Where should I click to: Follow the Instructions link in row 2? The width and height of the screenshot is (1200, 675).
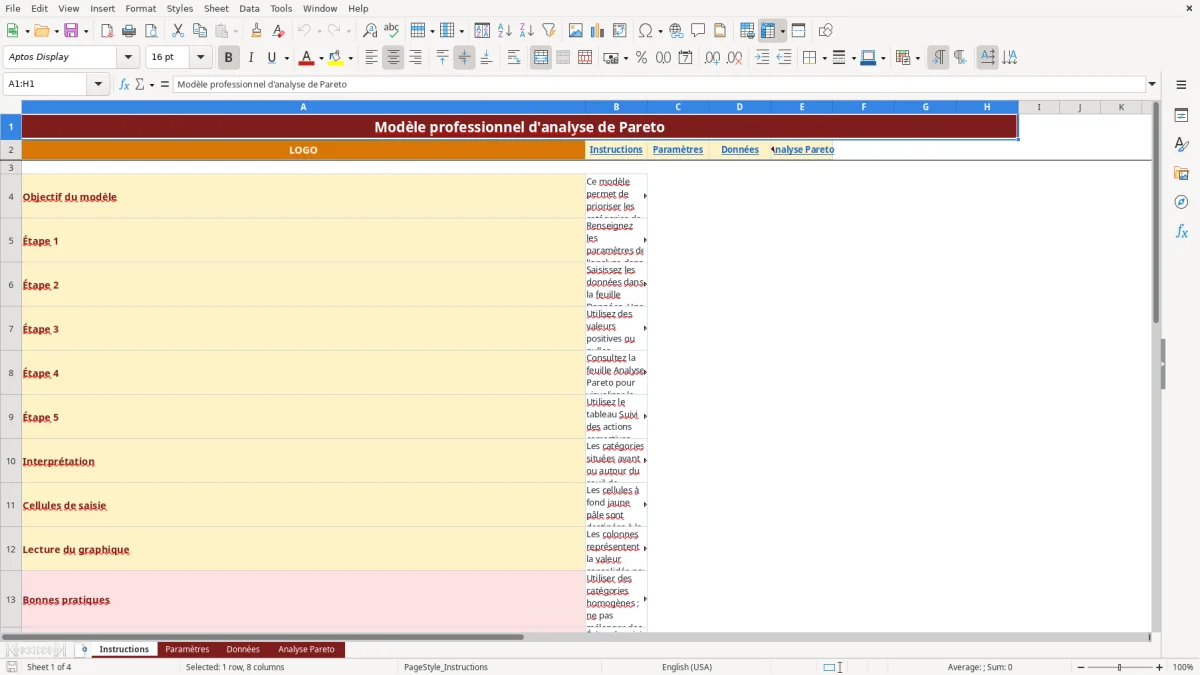pos(616,150)
